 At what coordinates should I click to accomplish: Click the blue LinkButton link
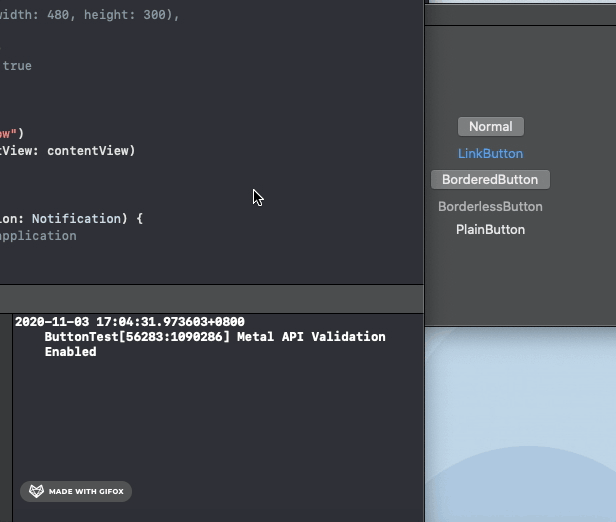tap(490, 153)
